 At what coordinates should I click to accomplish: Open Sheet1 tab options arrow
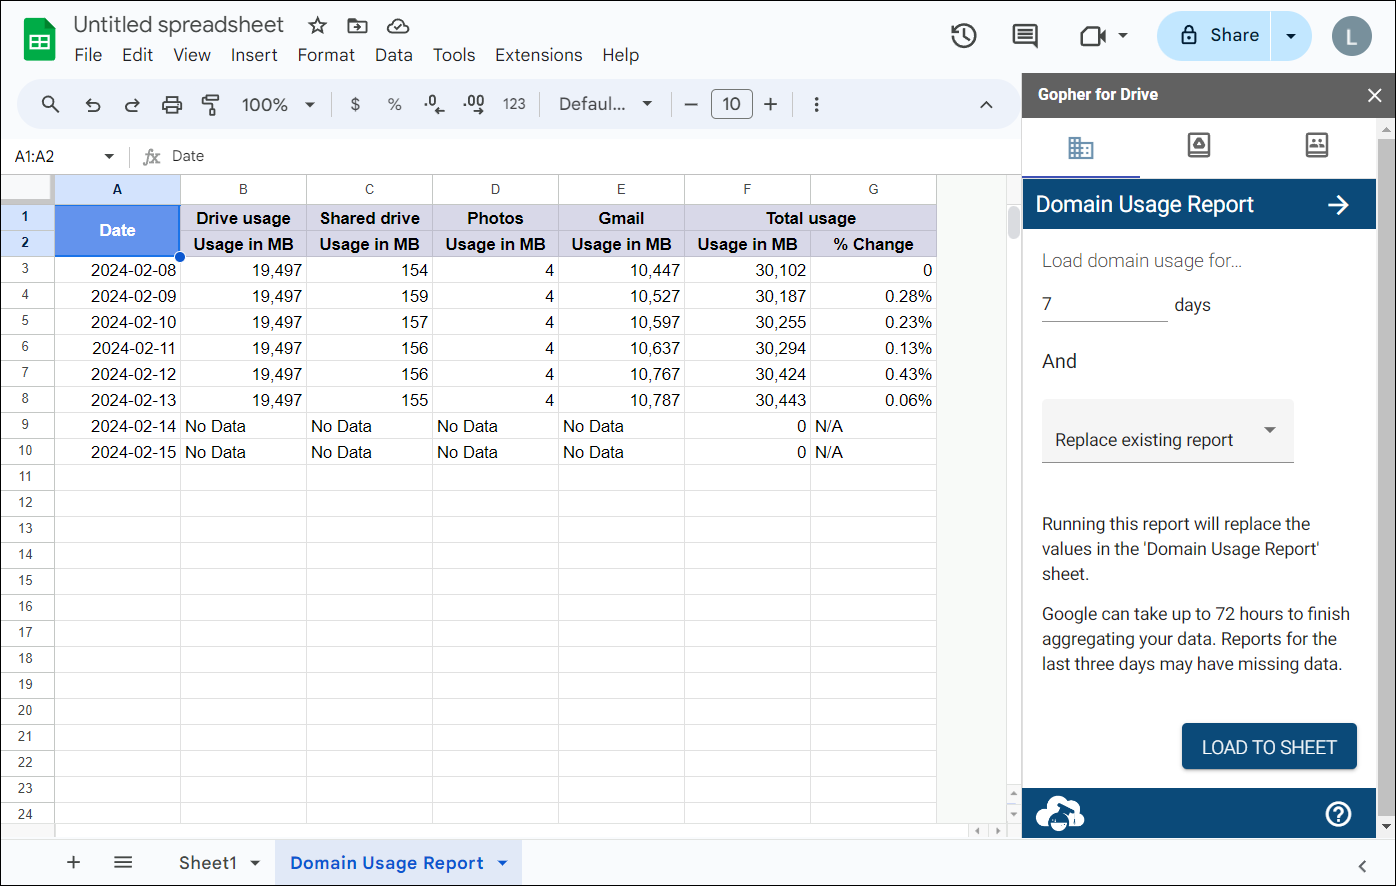point(255,863)
